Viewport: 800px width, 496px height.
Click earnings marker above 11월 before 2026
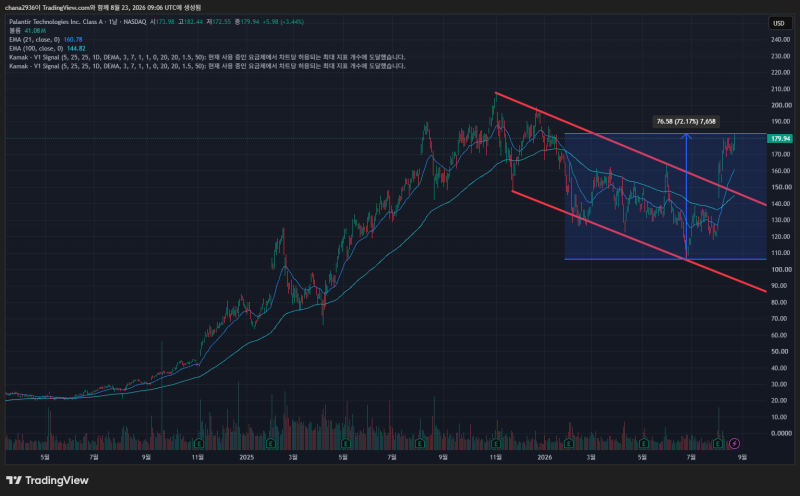pyautogui.click(x=496, y=443)
